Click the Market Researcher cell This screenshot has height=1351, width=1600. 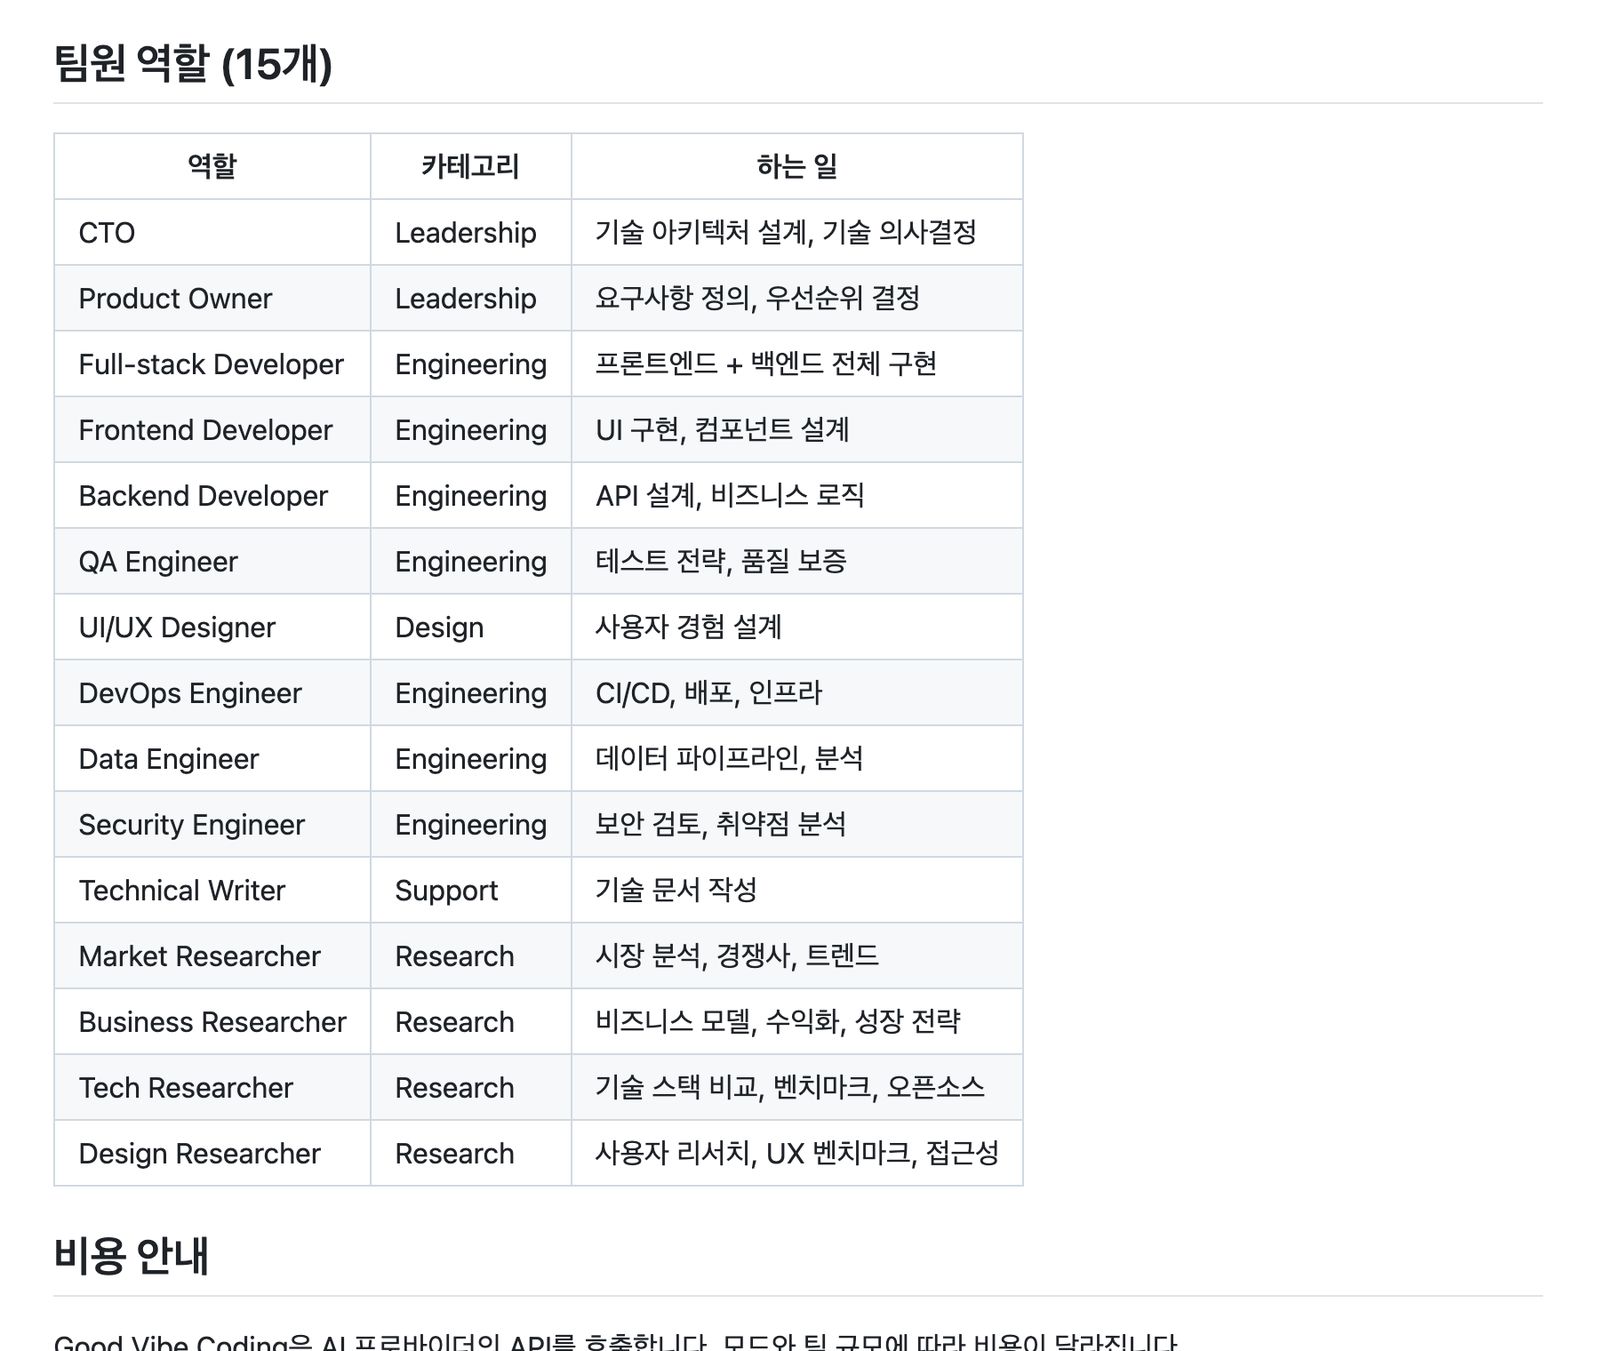(212, 956)
